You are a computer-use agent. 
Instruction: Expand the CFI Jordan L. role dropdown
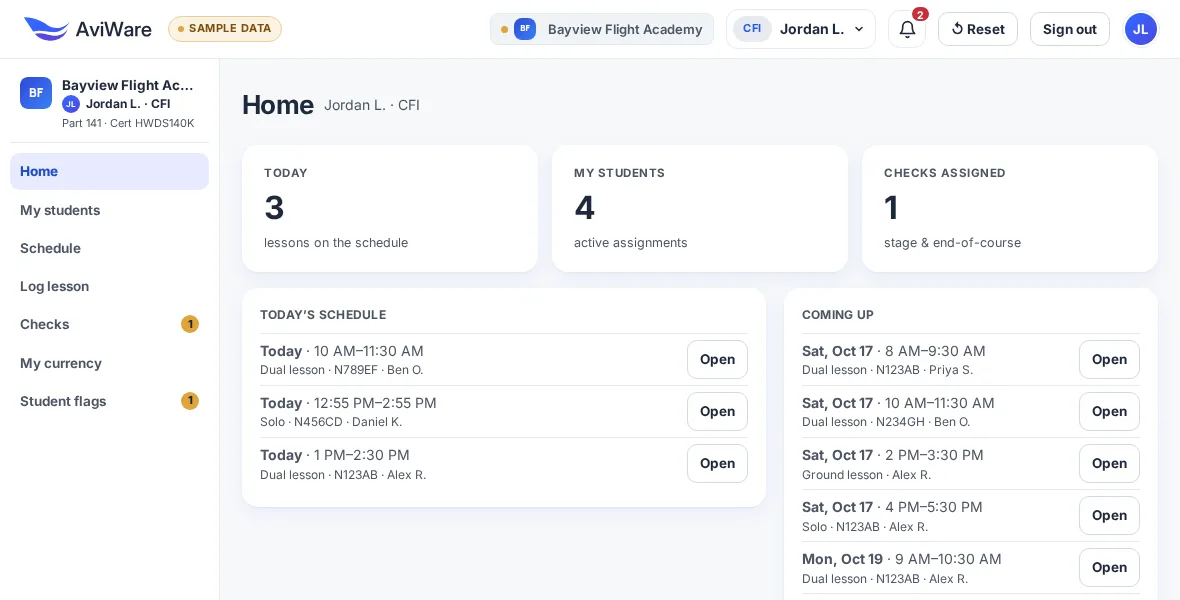(x=801, y=29)
